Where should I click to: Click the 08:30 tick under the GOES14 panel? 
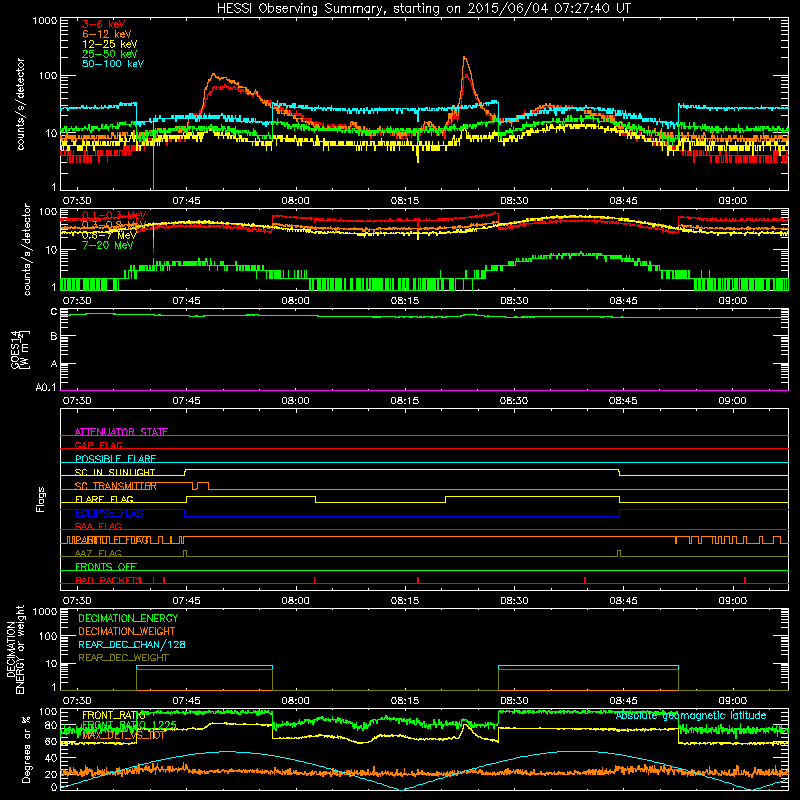click(514, 401)
